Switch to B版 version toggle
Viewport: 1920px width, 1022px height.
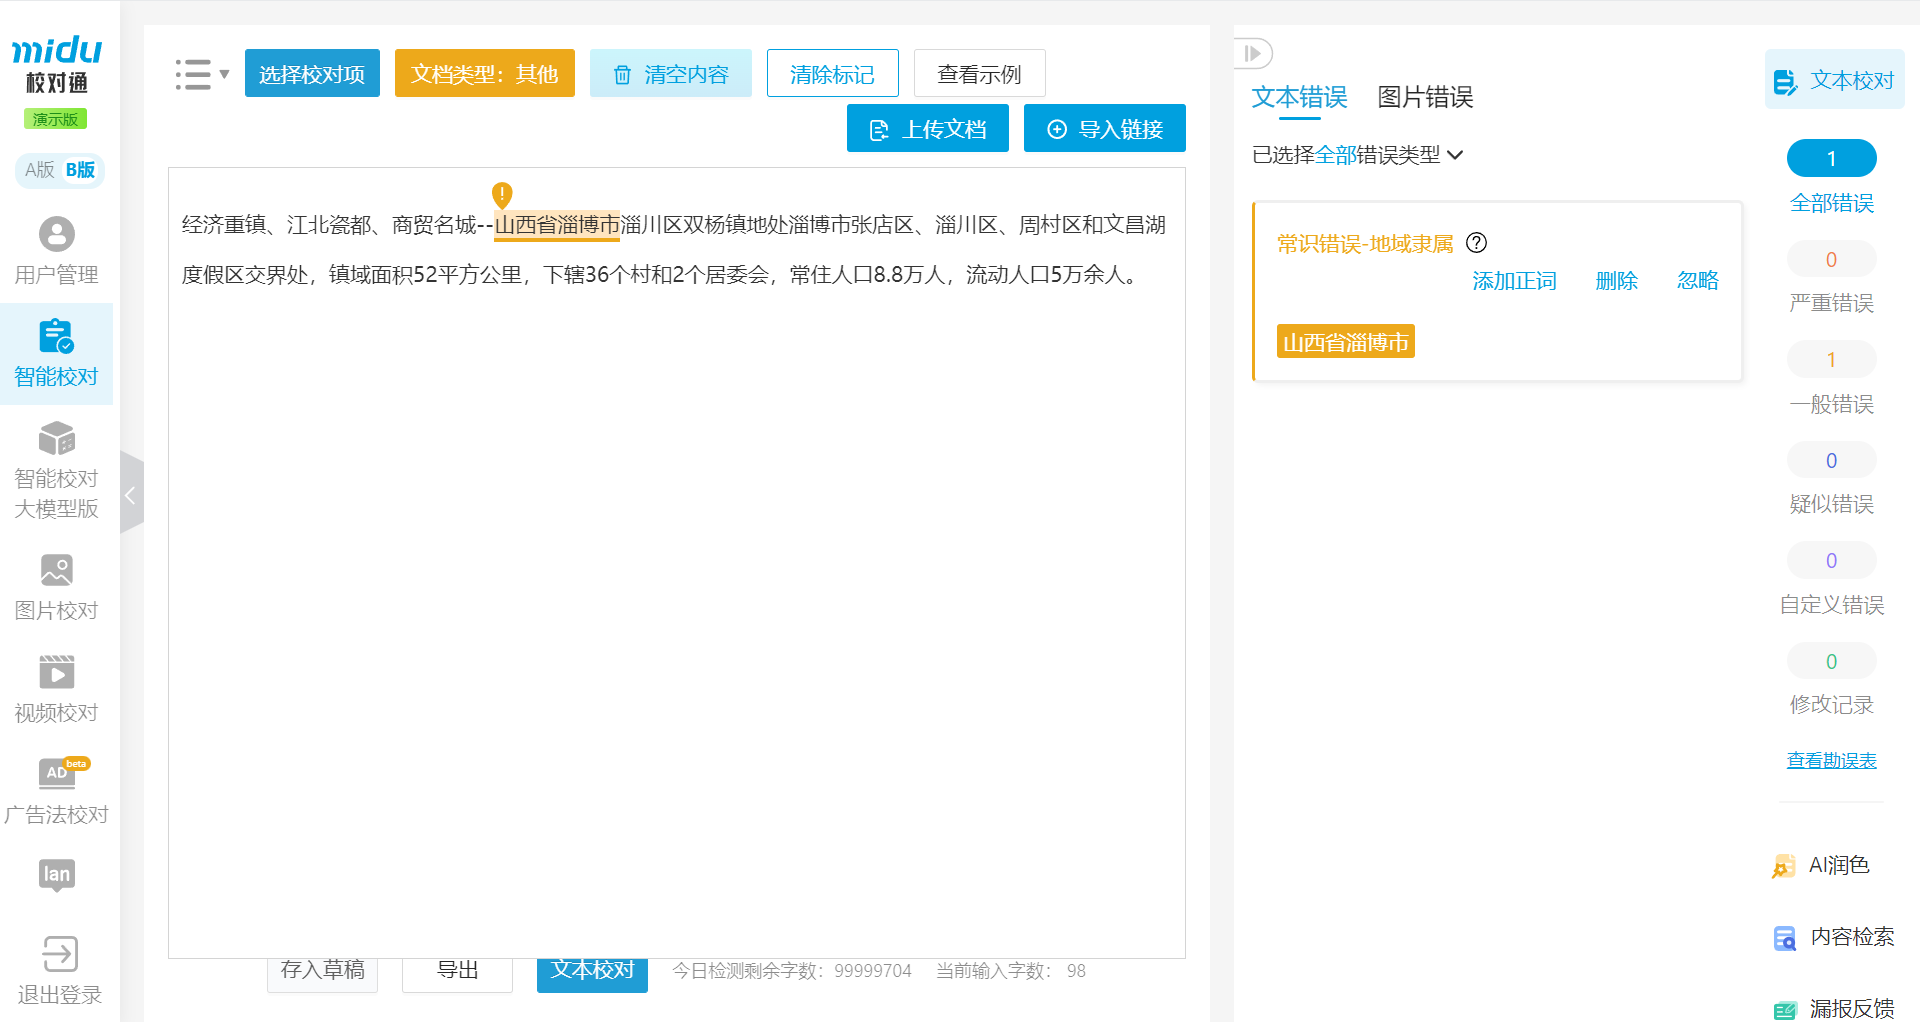pyautogui.click(x=80, y=170)
